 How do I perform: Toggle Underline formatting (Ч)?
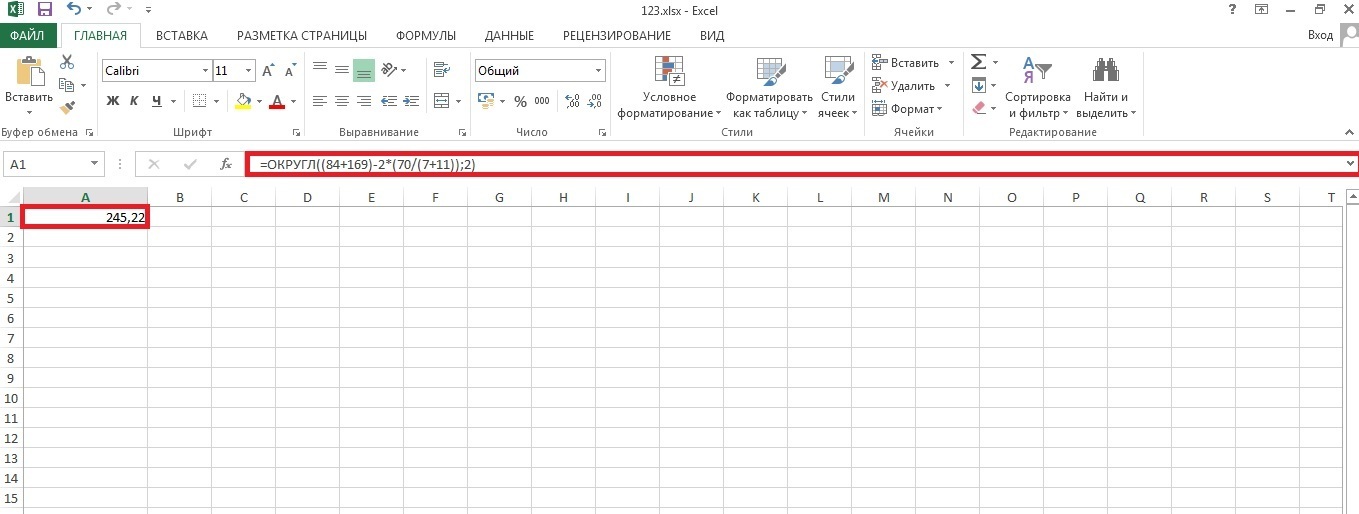pyautogui.click(x=157, y=101)
